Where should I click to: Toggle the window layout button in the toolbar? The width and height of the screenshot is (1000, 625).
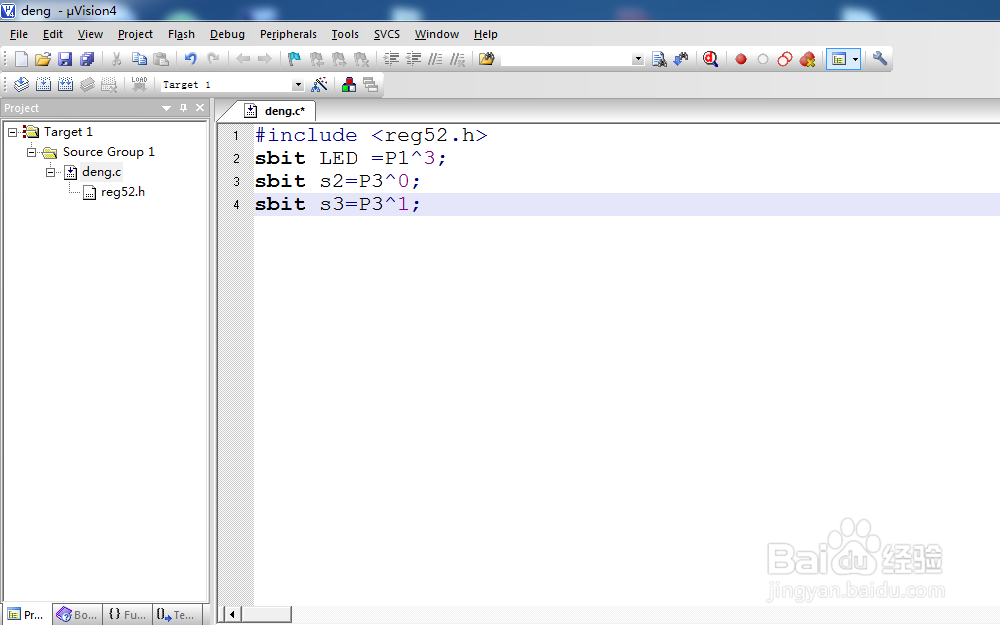point(839,59)
